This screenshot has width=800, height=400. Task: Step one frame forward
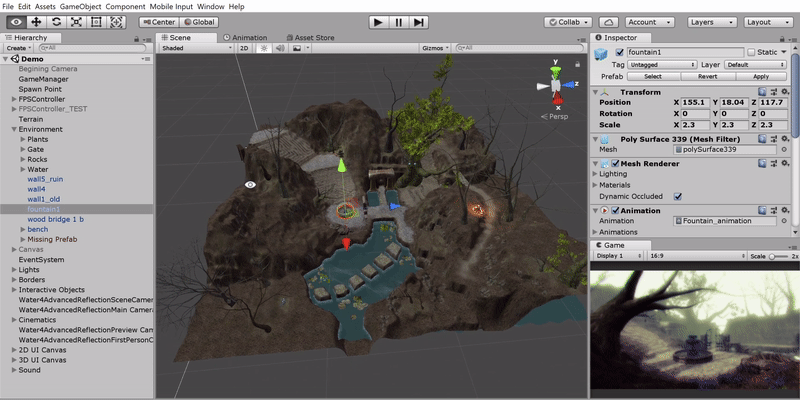418,22
